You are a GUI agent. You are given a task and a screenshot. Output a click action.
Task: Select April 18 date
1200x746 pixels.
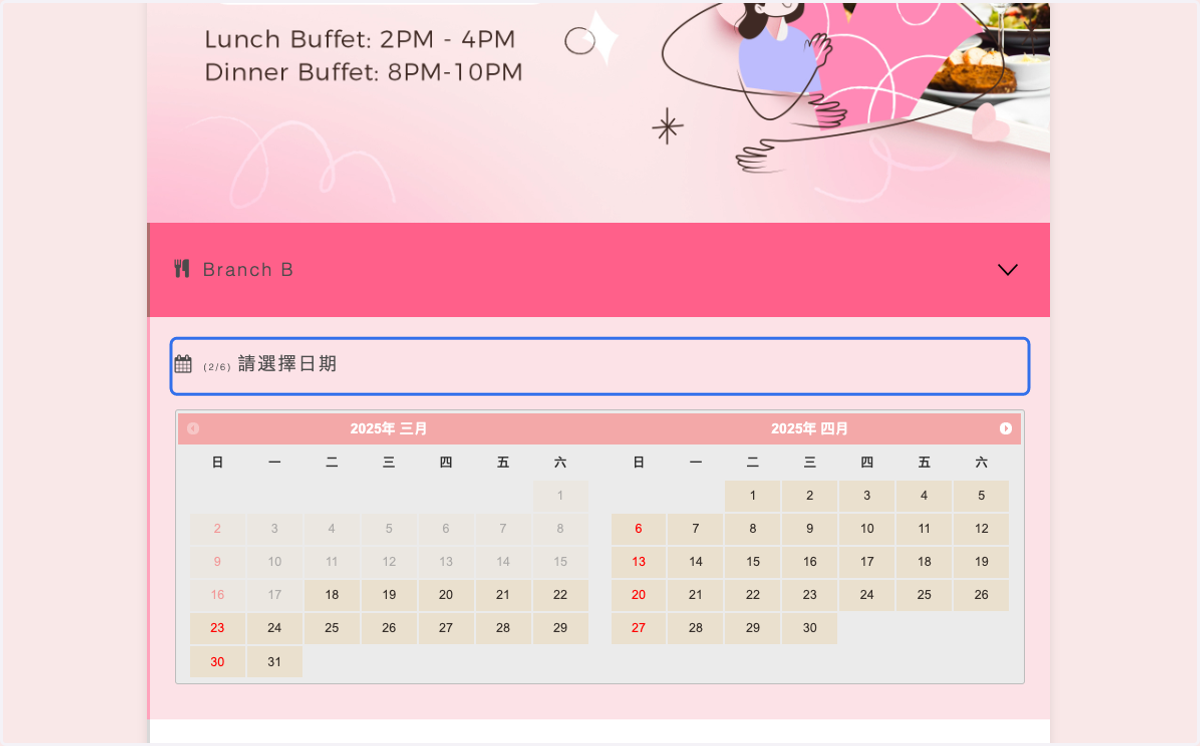(924, 562)
